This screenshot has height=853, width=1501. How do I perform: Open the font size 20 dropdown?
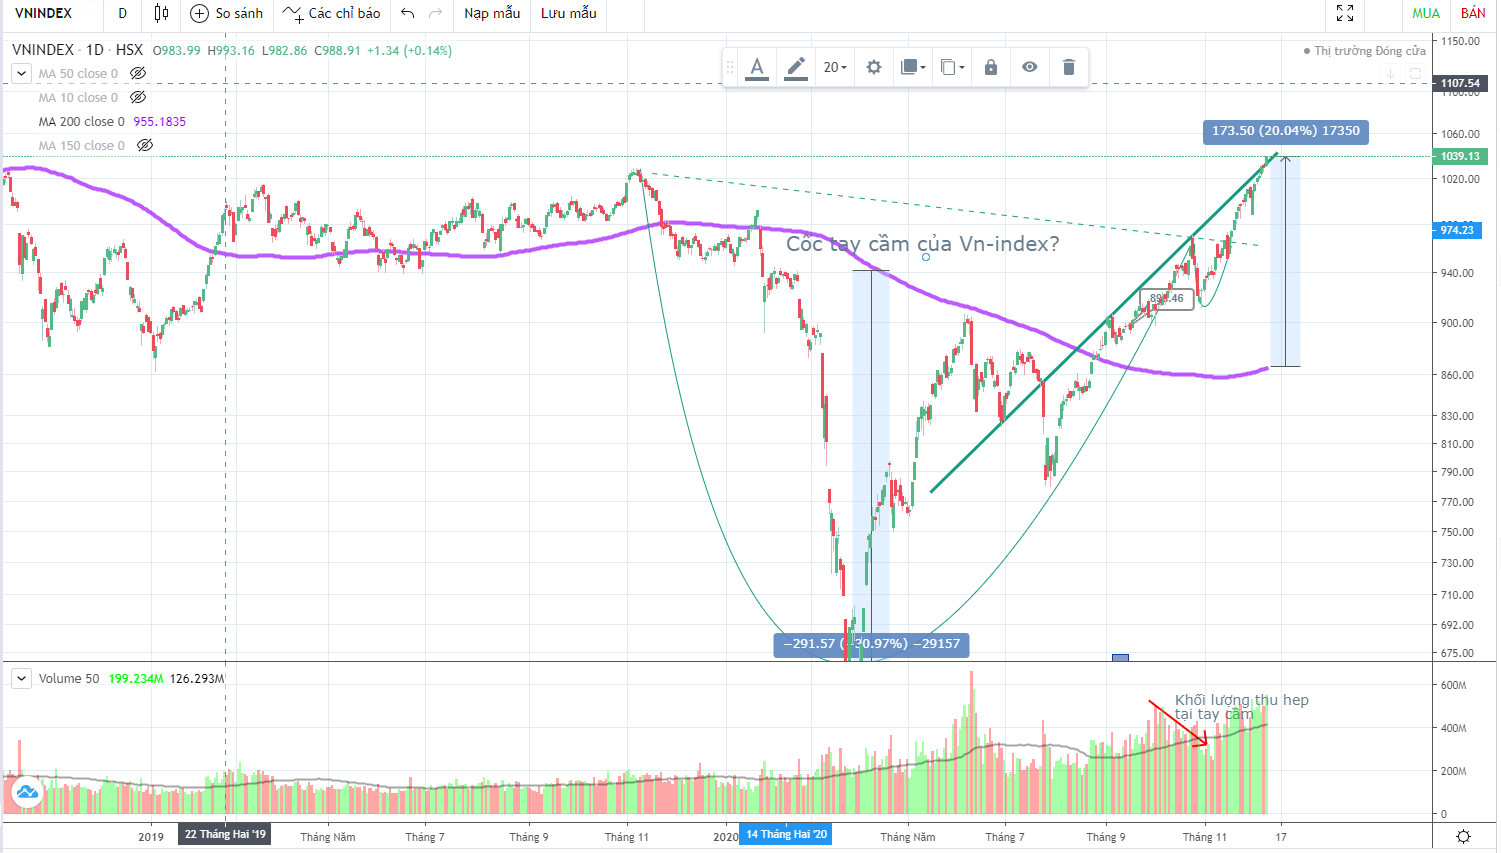[834, 67]
